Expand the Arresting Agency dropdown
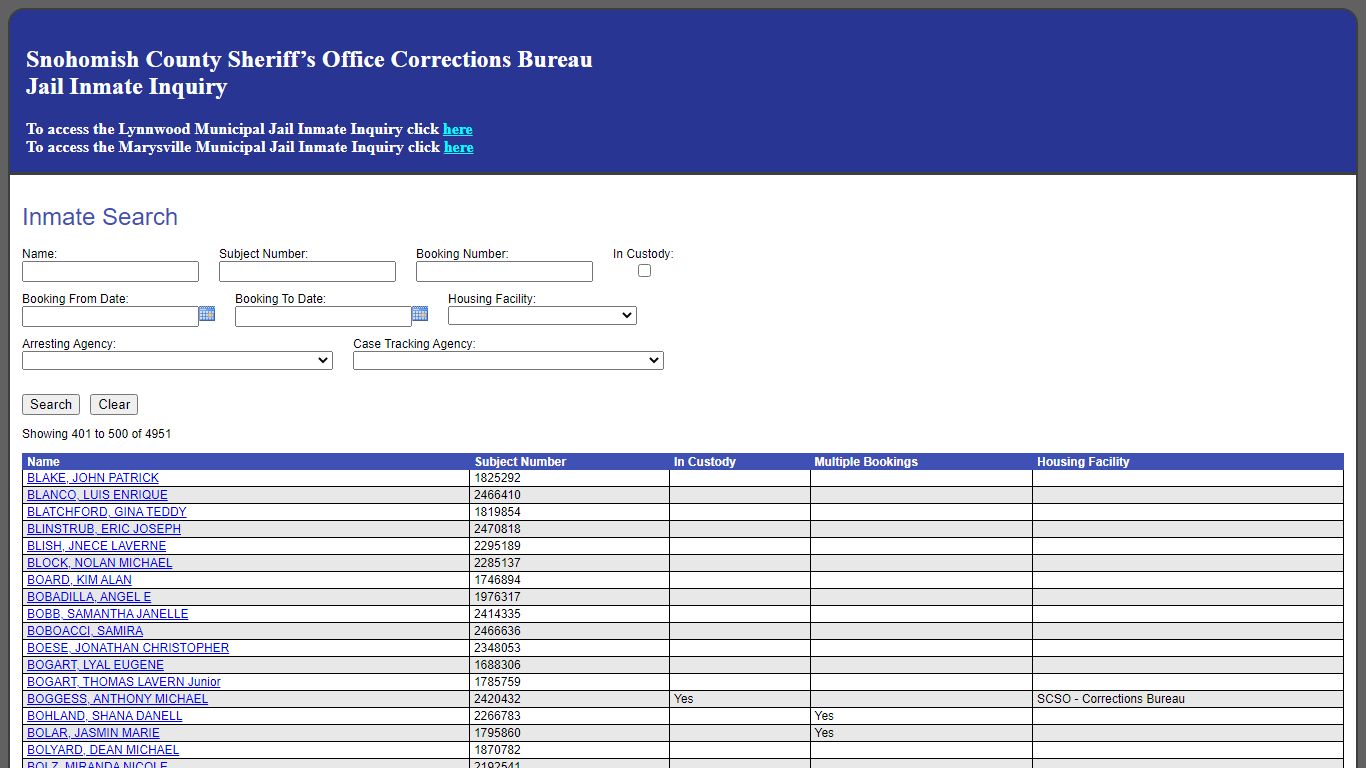Screen dimensions: 1366x768 177,361
